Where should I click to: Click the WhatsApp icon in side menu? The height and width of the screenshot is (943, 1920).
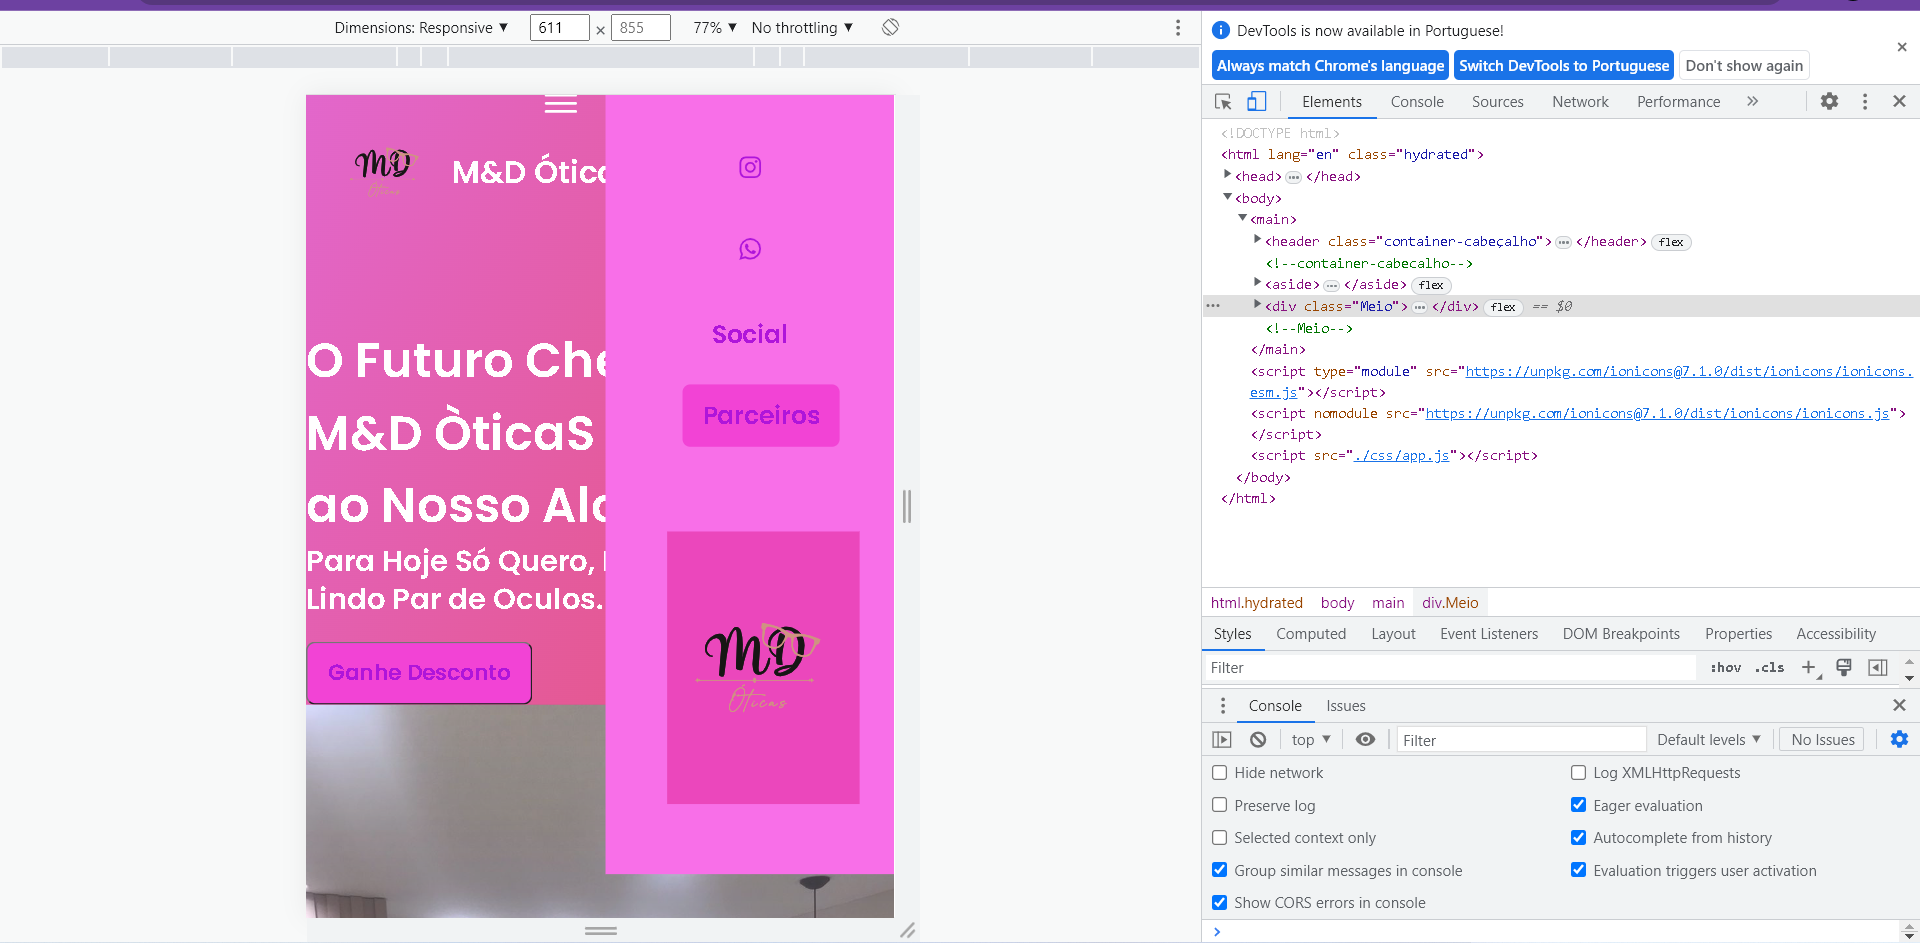pyautogui.click(x=750, y=249)
